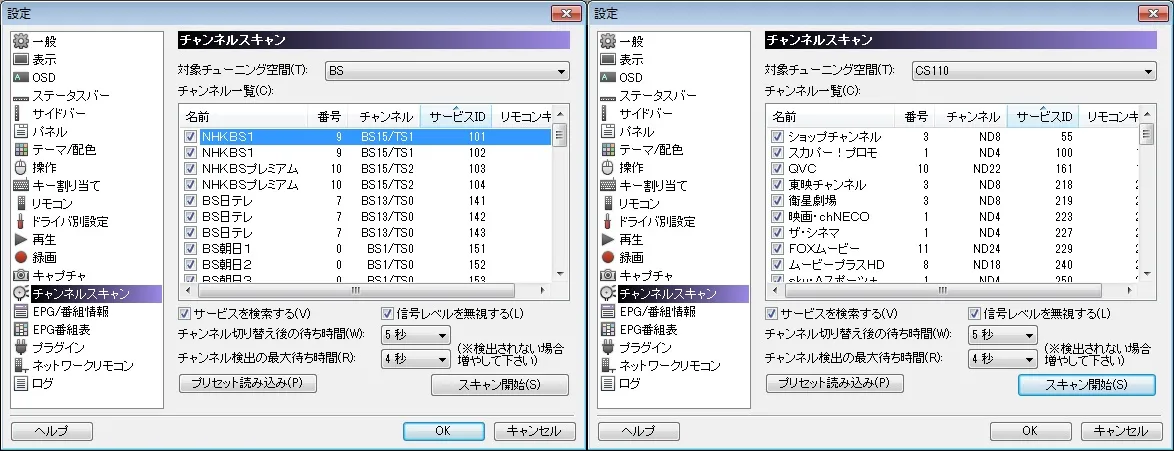Sort by サービスID column in left window

[x=456, y=116]
